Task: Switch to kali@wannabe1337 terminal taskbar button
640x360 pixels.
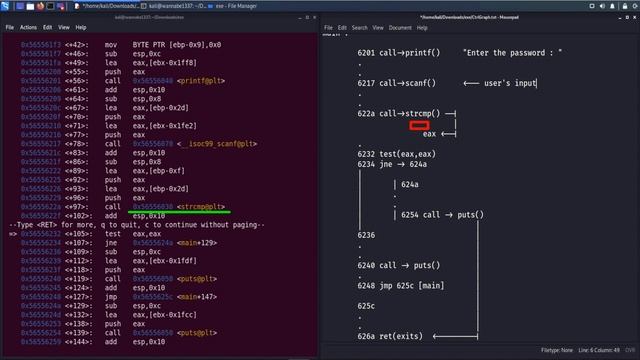Action: click(x=173, y=6)
